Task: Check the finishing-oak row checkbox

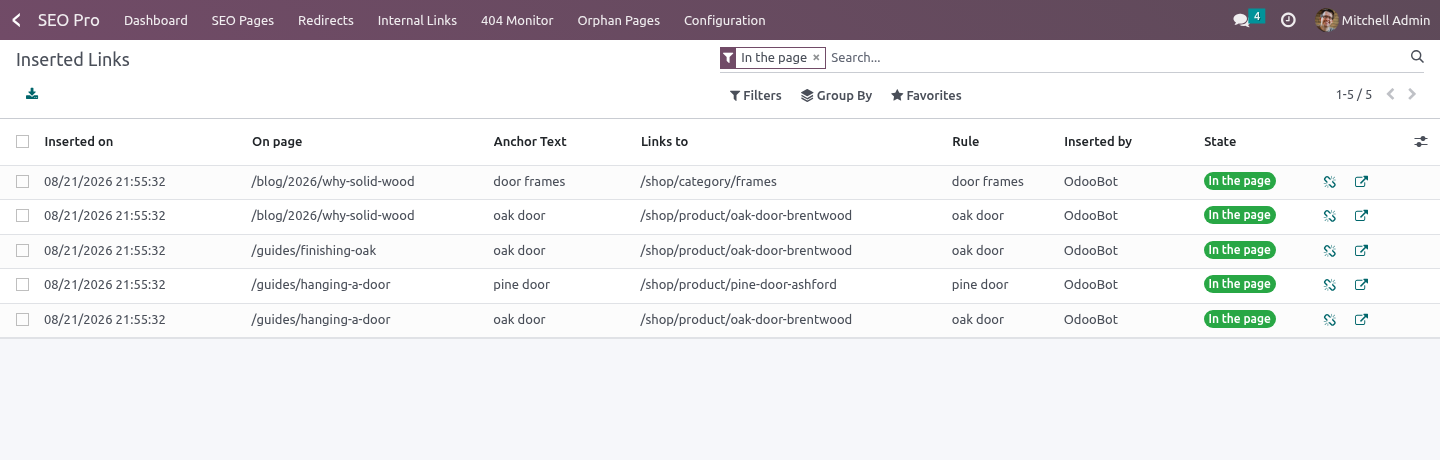Action: point(22,251)
